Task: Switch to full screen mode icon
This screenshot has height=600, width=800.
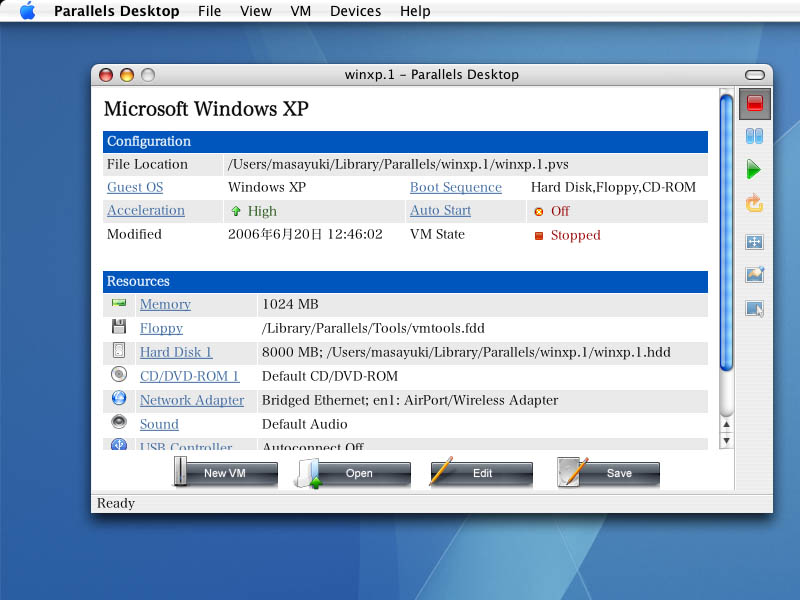Action: point(755,242)
